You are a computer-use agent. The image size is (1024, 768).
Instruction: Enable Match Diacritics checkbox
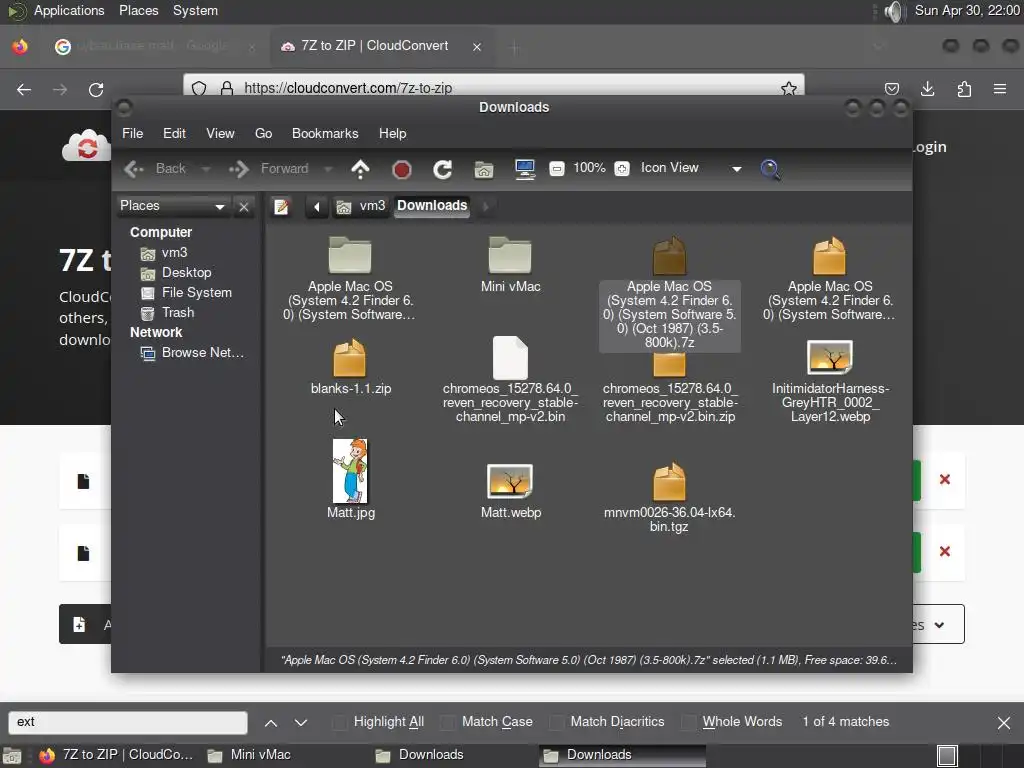click(556, 722)
